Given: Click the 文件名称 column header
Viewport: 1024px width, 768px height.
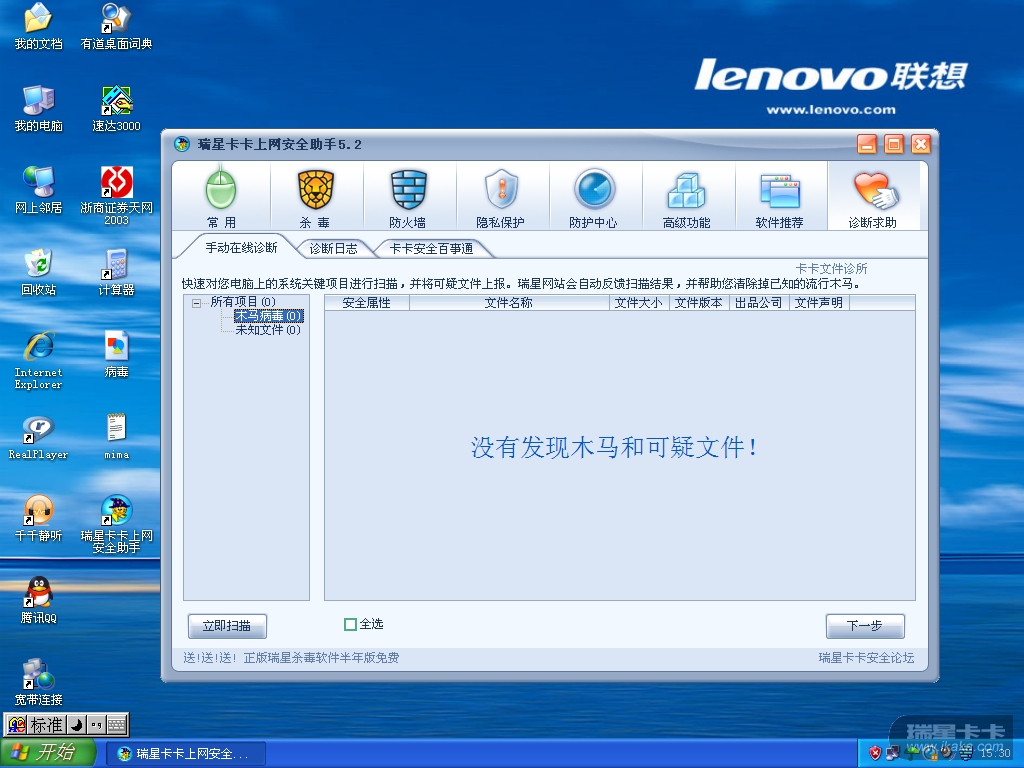Looking at the screenshot, I should (509, 303).
